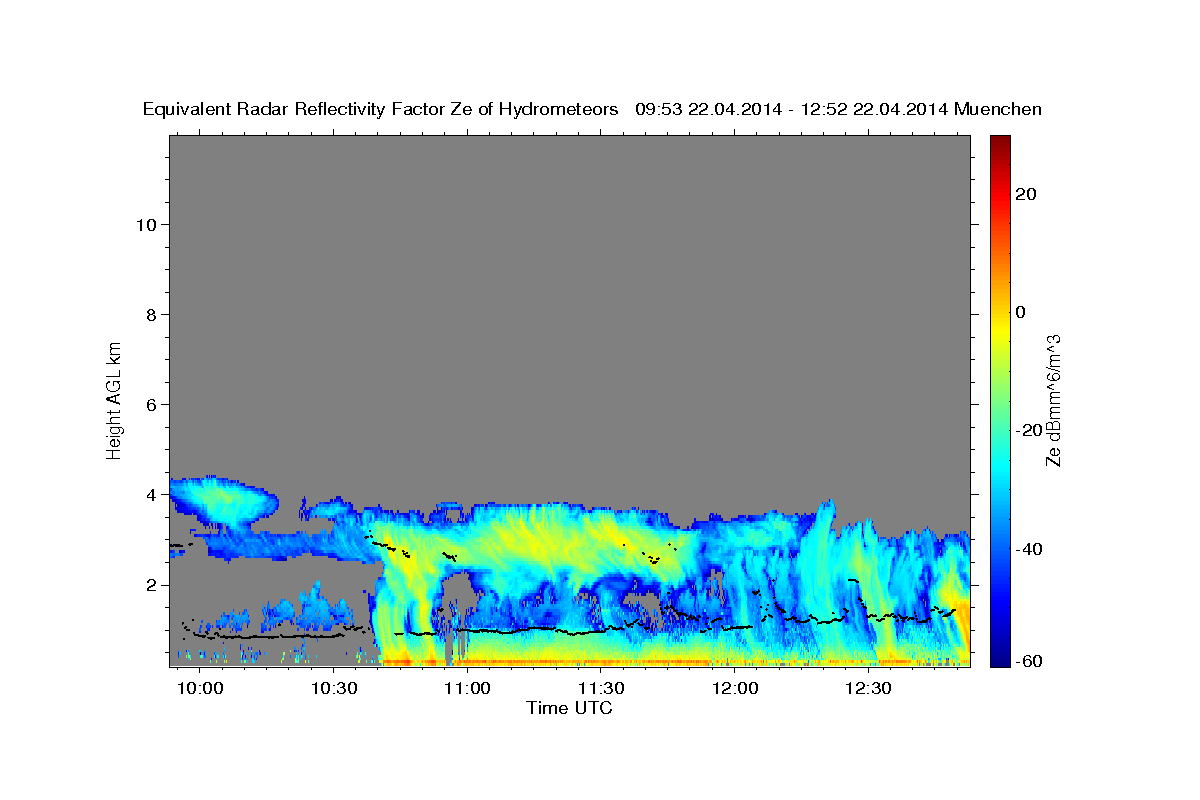The width and height of the screenshot is (1200, 800).
Task: Click the 'Time UTC' axis label
Action: 569,708
